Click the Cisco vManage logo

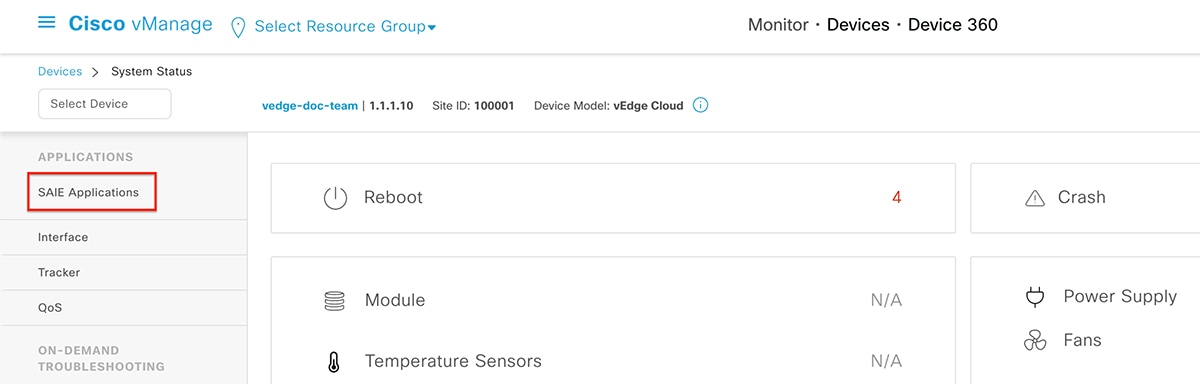pos(140,24)
